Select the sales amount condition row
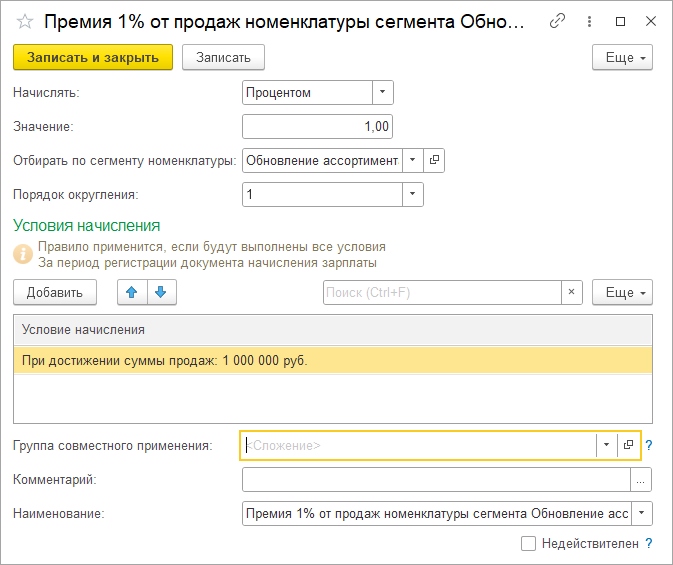The width and height of the screenshot is (673, 565). (332, 360)
